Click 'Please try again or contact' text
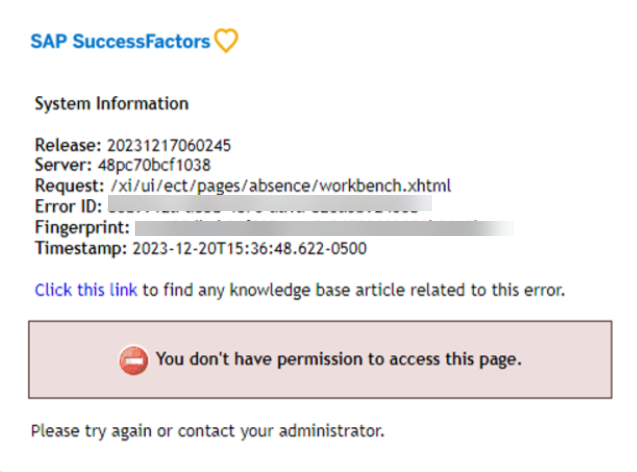This screenshot has width=637, height=472. tap(133, 431)
